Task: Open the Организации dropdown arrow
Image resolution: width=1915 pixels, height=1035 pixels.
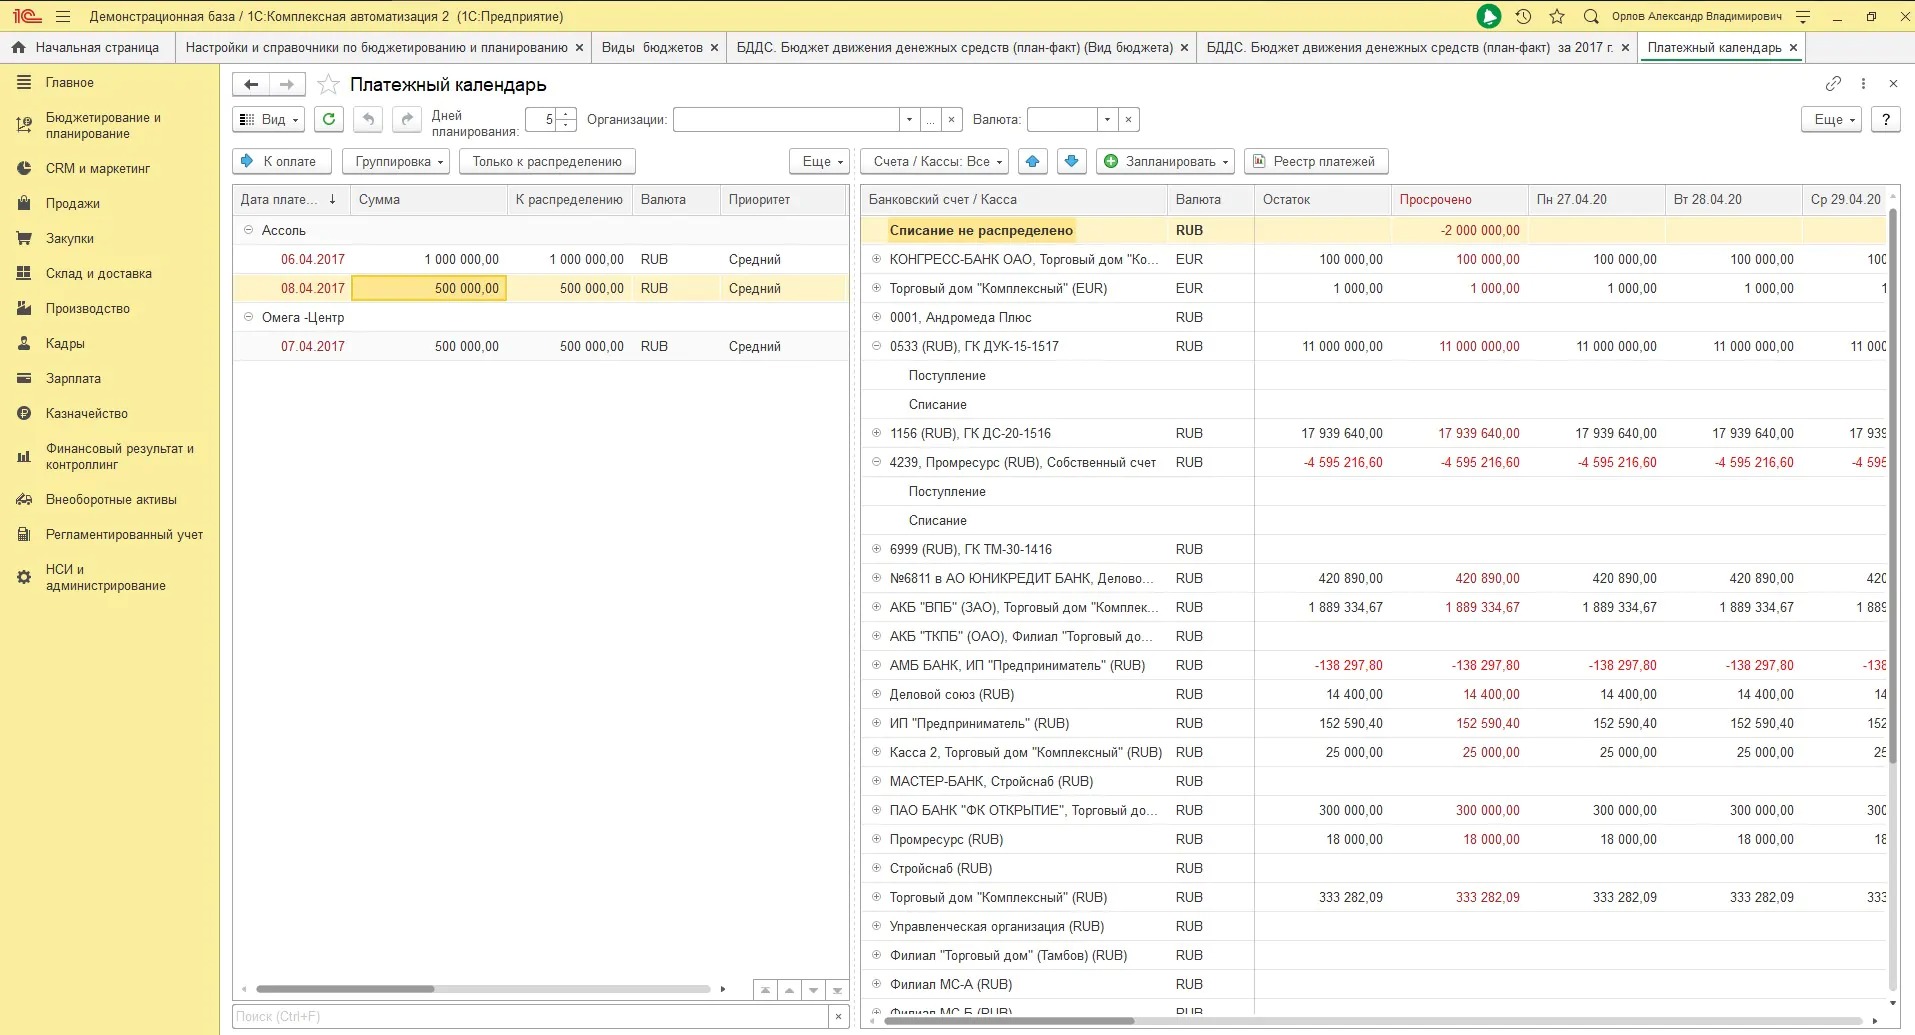Action: coord(909,120)
